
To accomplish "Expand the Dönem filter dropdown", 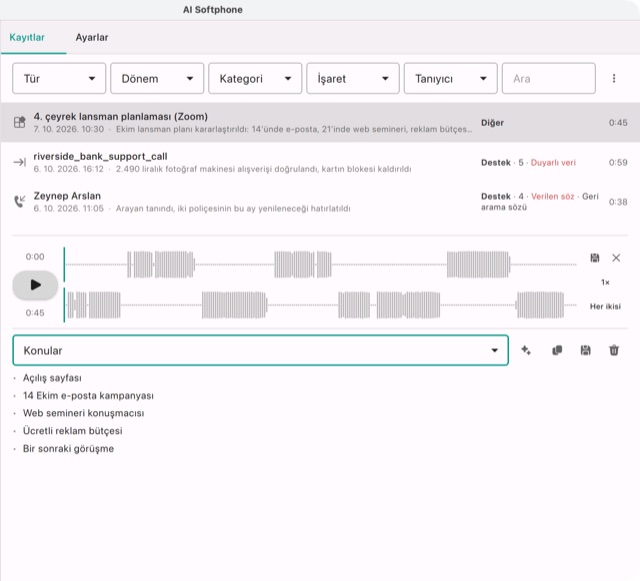I will [x=157, y=78].
